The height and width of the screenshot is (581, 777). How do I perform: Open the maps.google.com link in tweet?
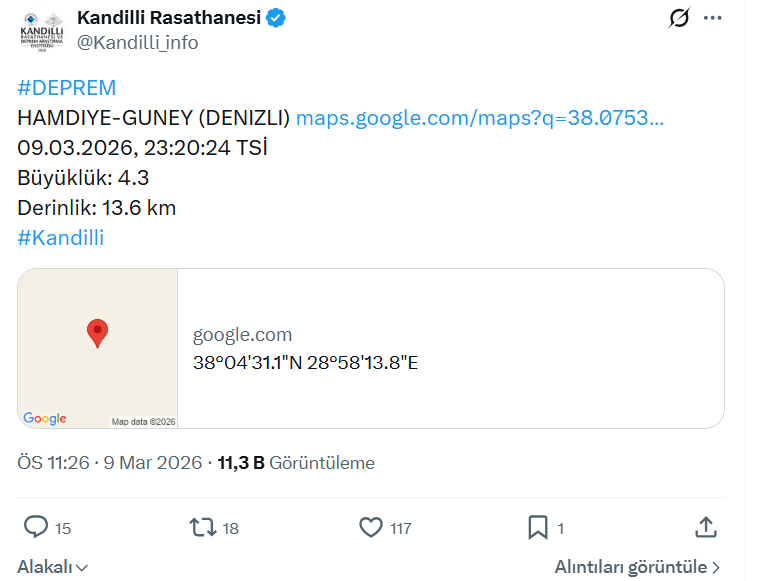(x=480, y=118)
